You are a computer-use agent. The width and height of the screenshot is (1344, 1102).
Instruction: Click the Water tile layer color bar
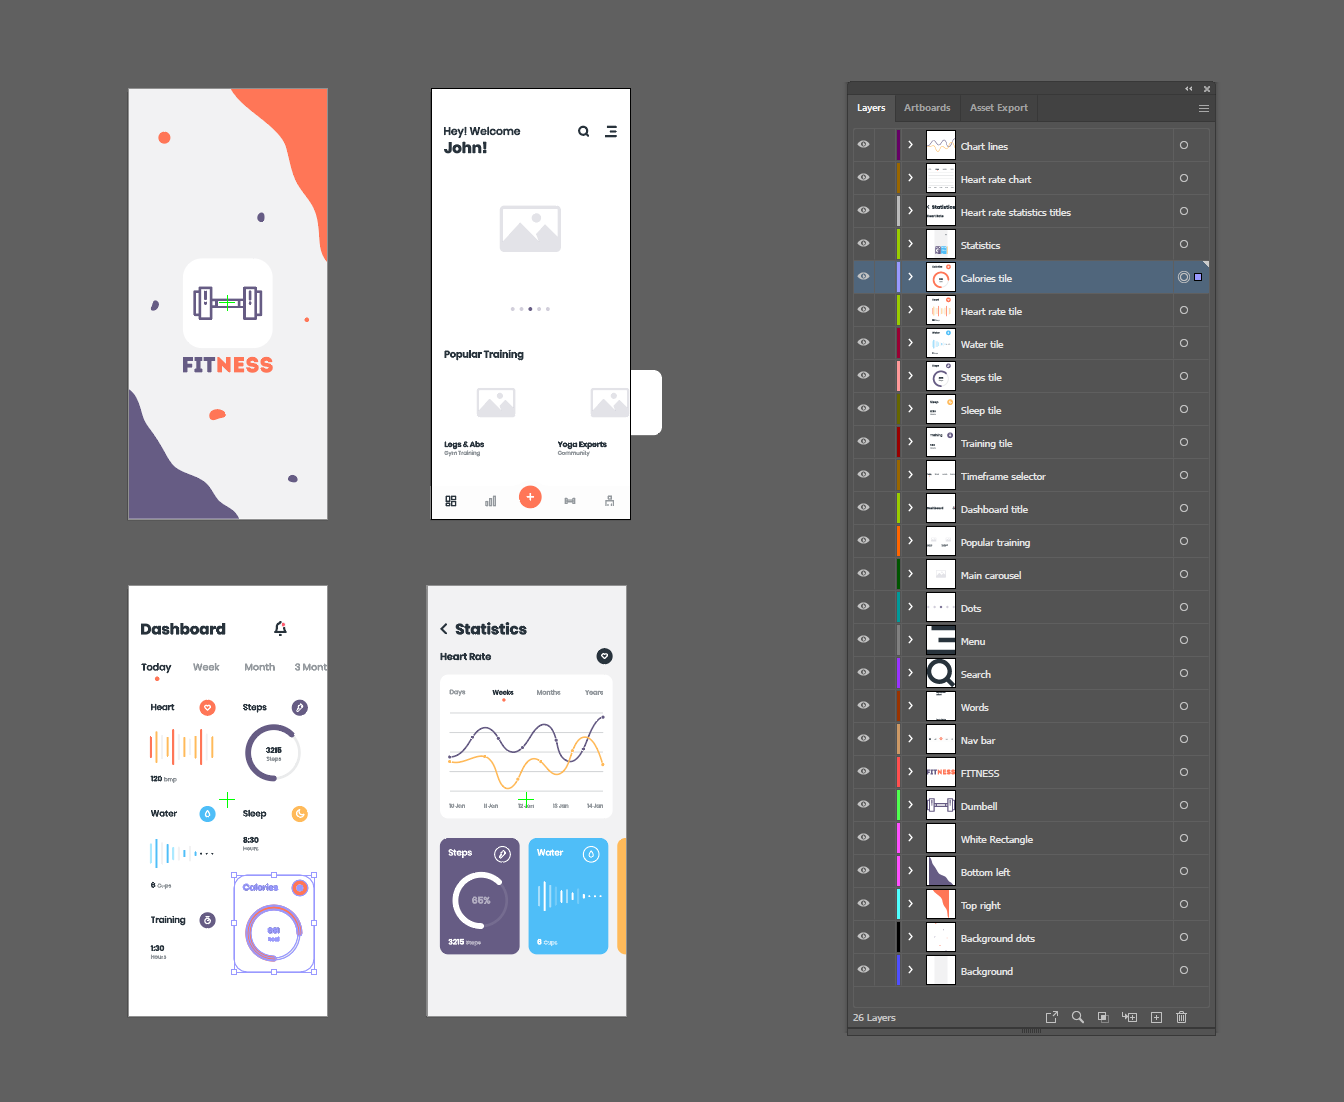(898, 343)
